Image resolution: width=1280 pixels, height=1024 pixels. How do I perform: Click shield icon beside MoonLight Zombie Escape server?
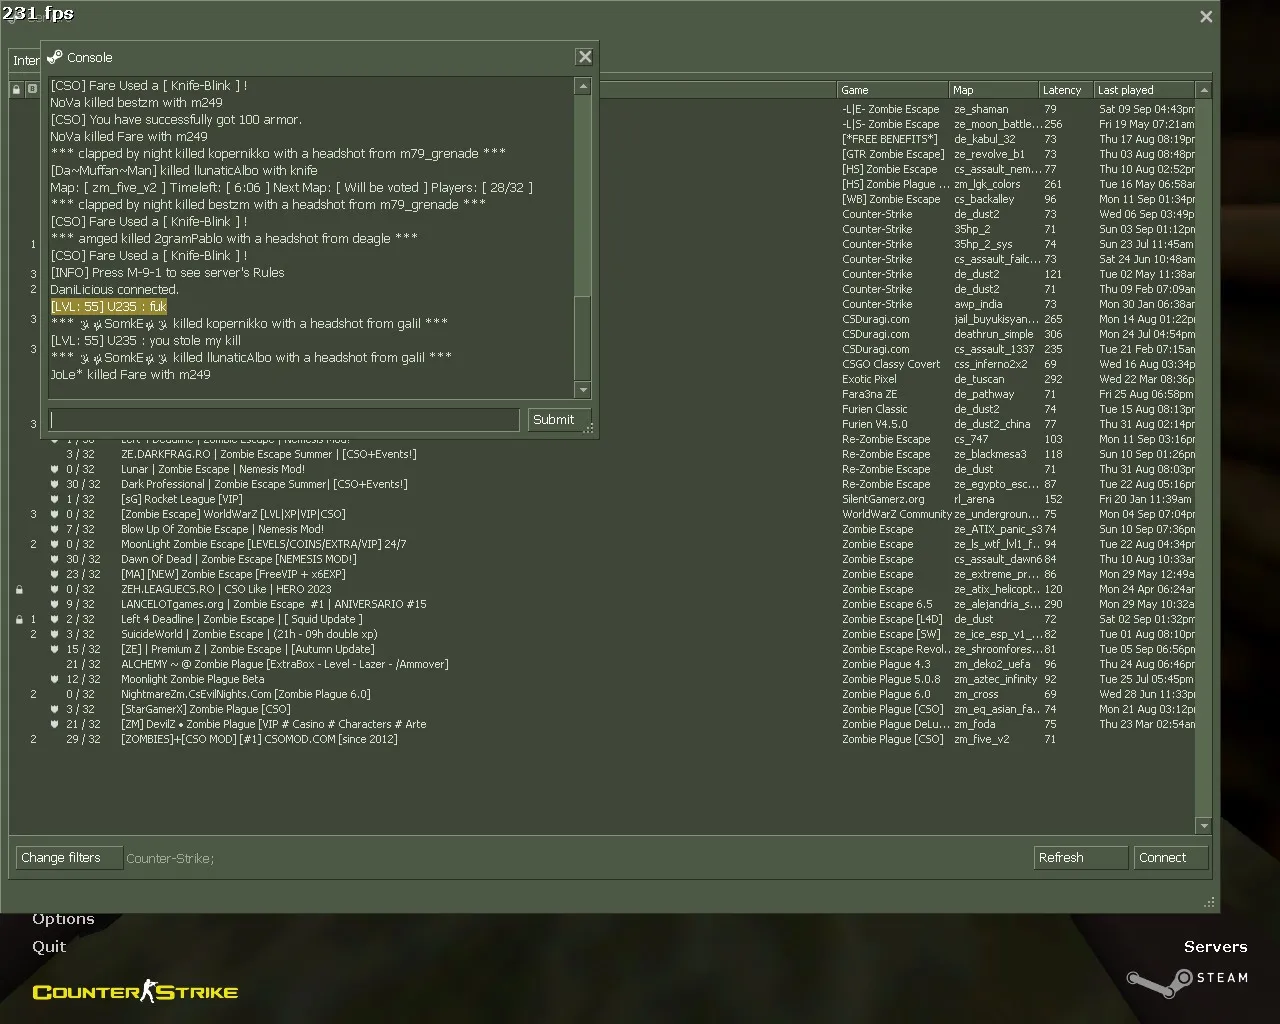click(x=56, y=545)
